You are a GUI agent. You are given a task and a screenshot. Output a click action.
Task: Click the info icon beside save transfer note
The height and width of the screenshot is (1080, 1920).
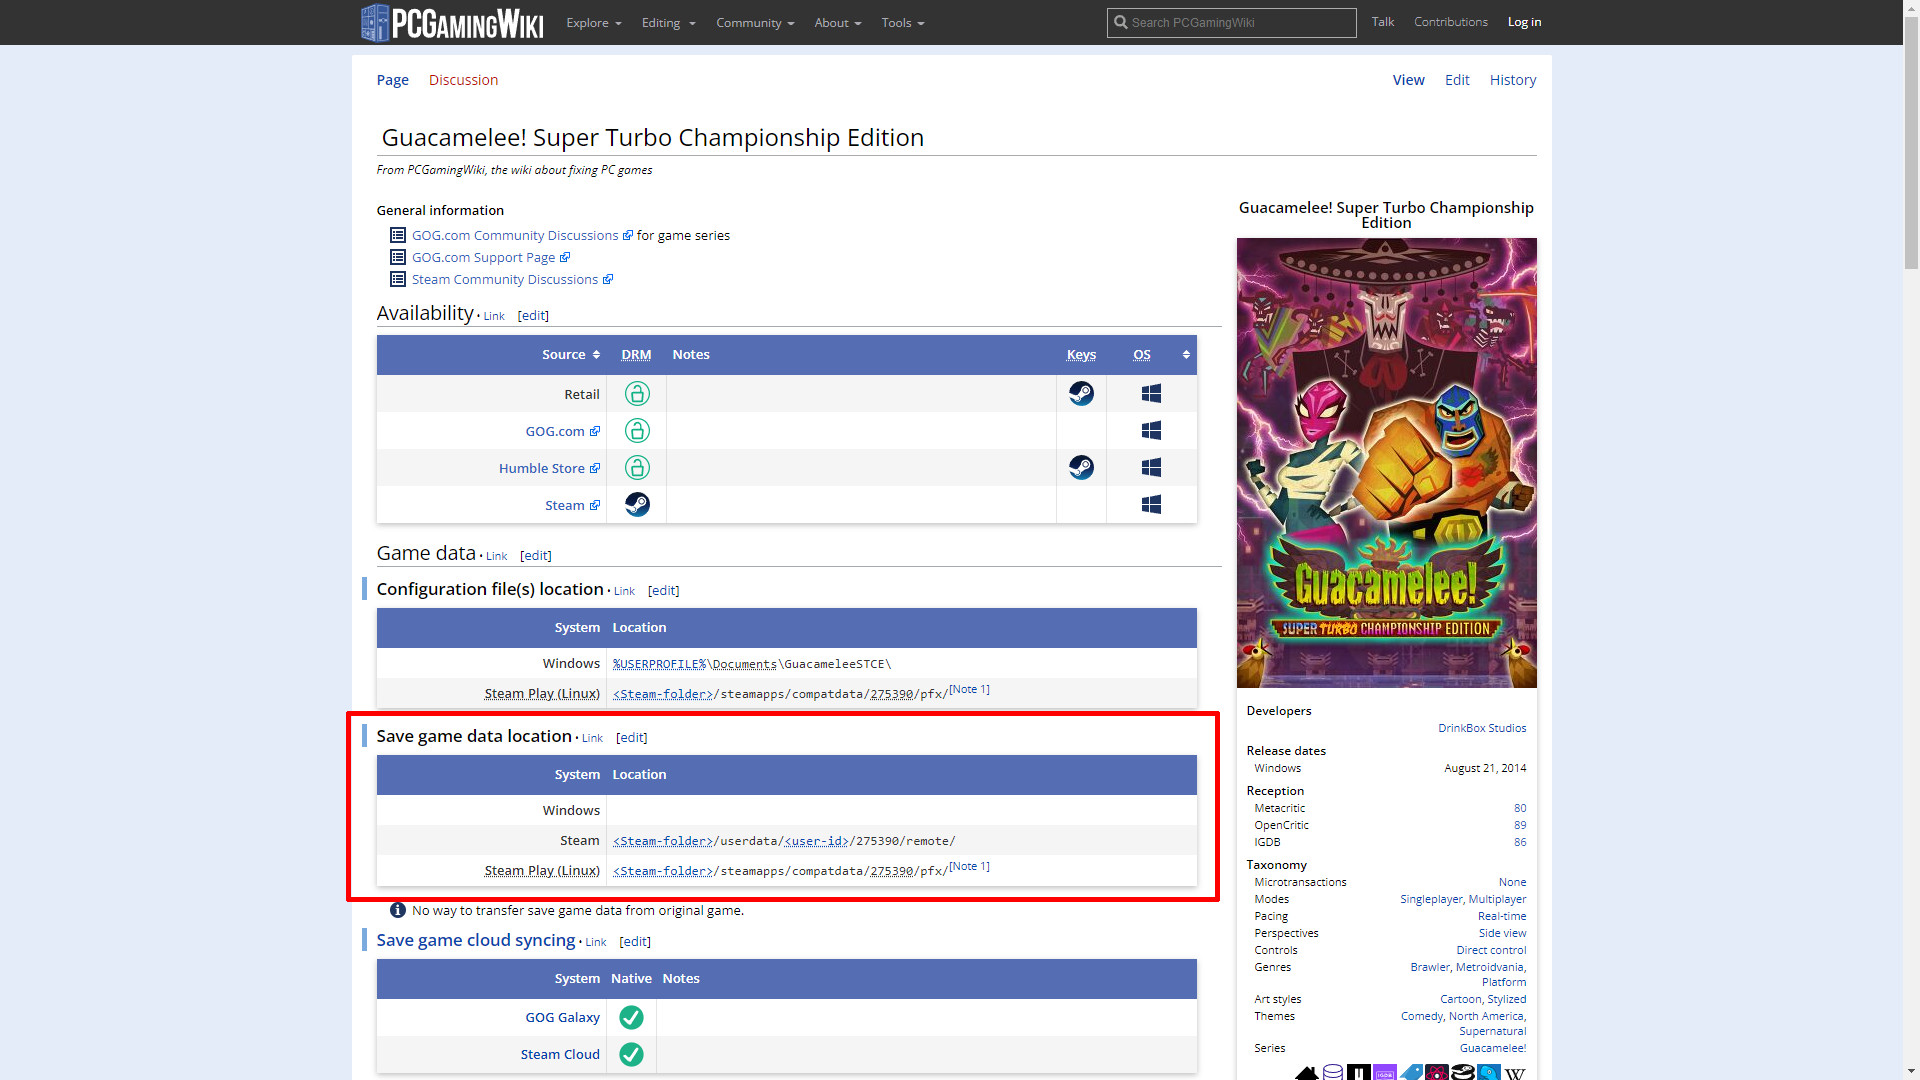click(397, 910)
